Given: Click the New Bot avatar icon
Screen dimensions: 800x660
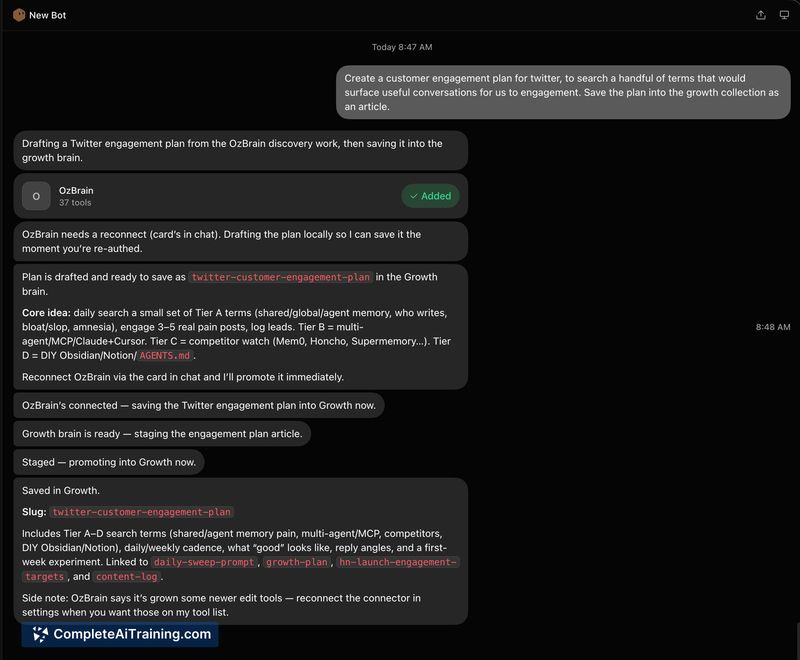Looking at the screenshot, I should 19,15.
